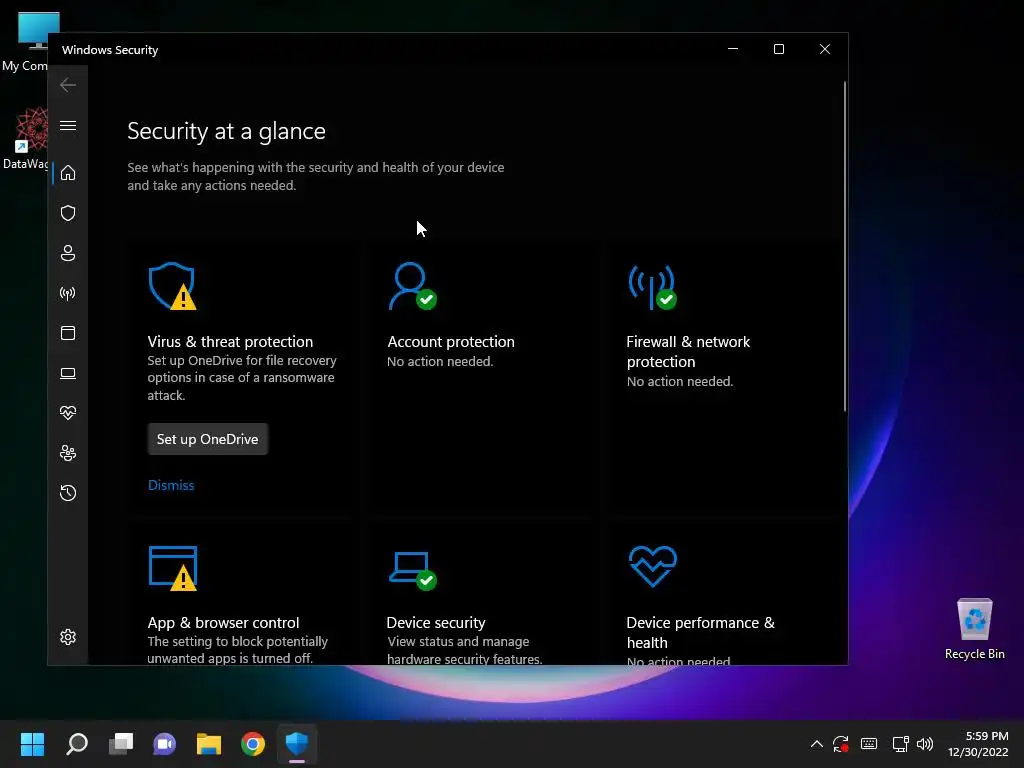The width and height of the screenshot is (1024, 768).
Task: Open Settings gear in Windows Security sidebar
Action: point(68,637)
